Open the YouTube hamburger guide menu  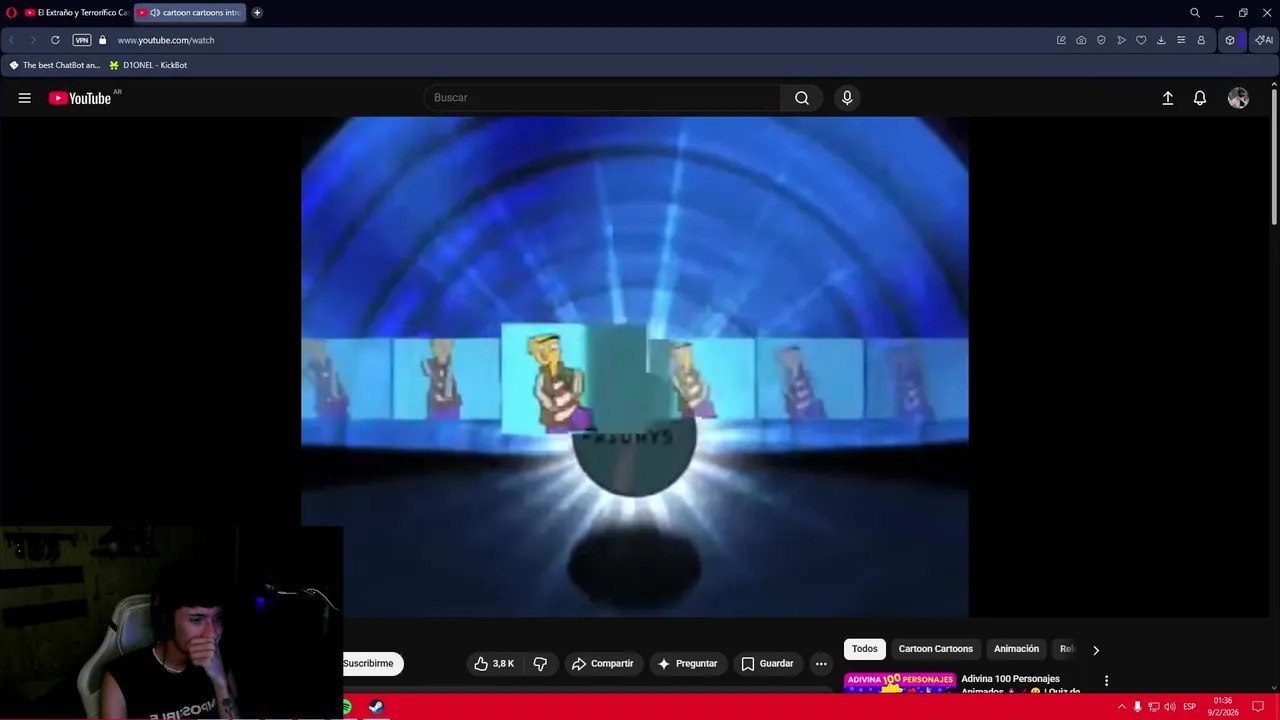click(x=25, y=98)
